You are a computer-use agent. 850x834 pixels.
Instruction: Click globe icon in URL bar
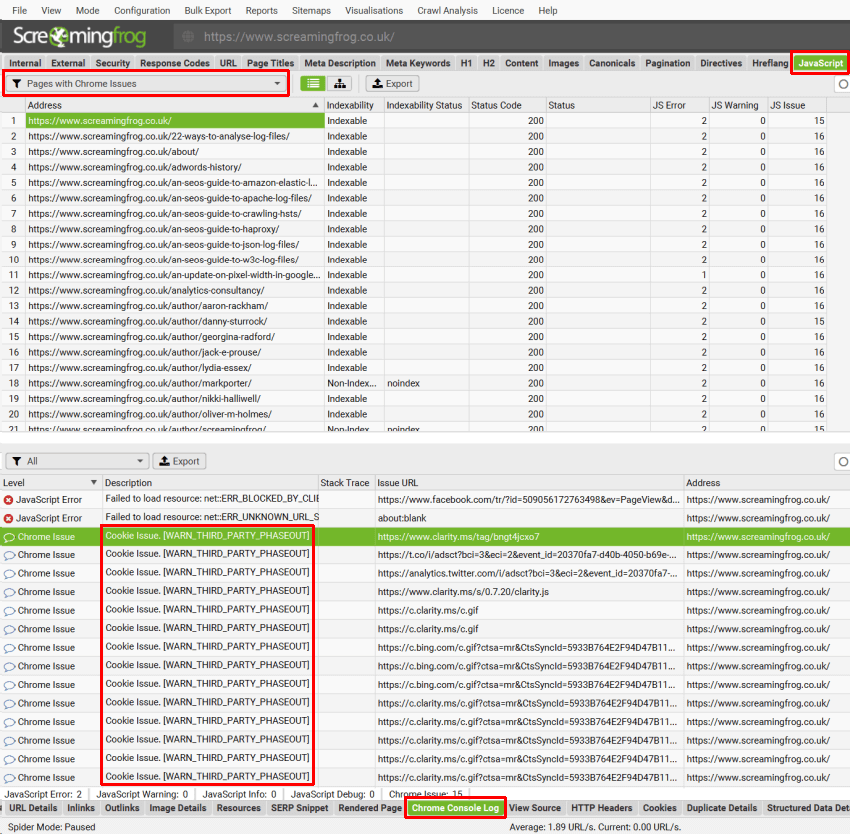click(x=188, y=37)
